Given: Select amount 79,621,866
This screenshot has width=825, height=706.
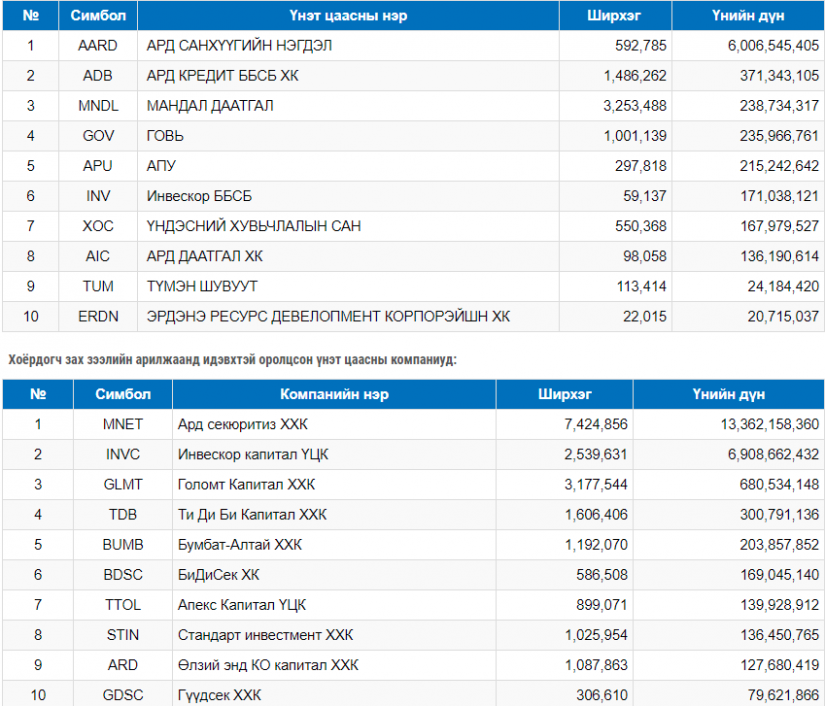Looking at the screenshot, I should pyautogui.click(x=783, y=694).
